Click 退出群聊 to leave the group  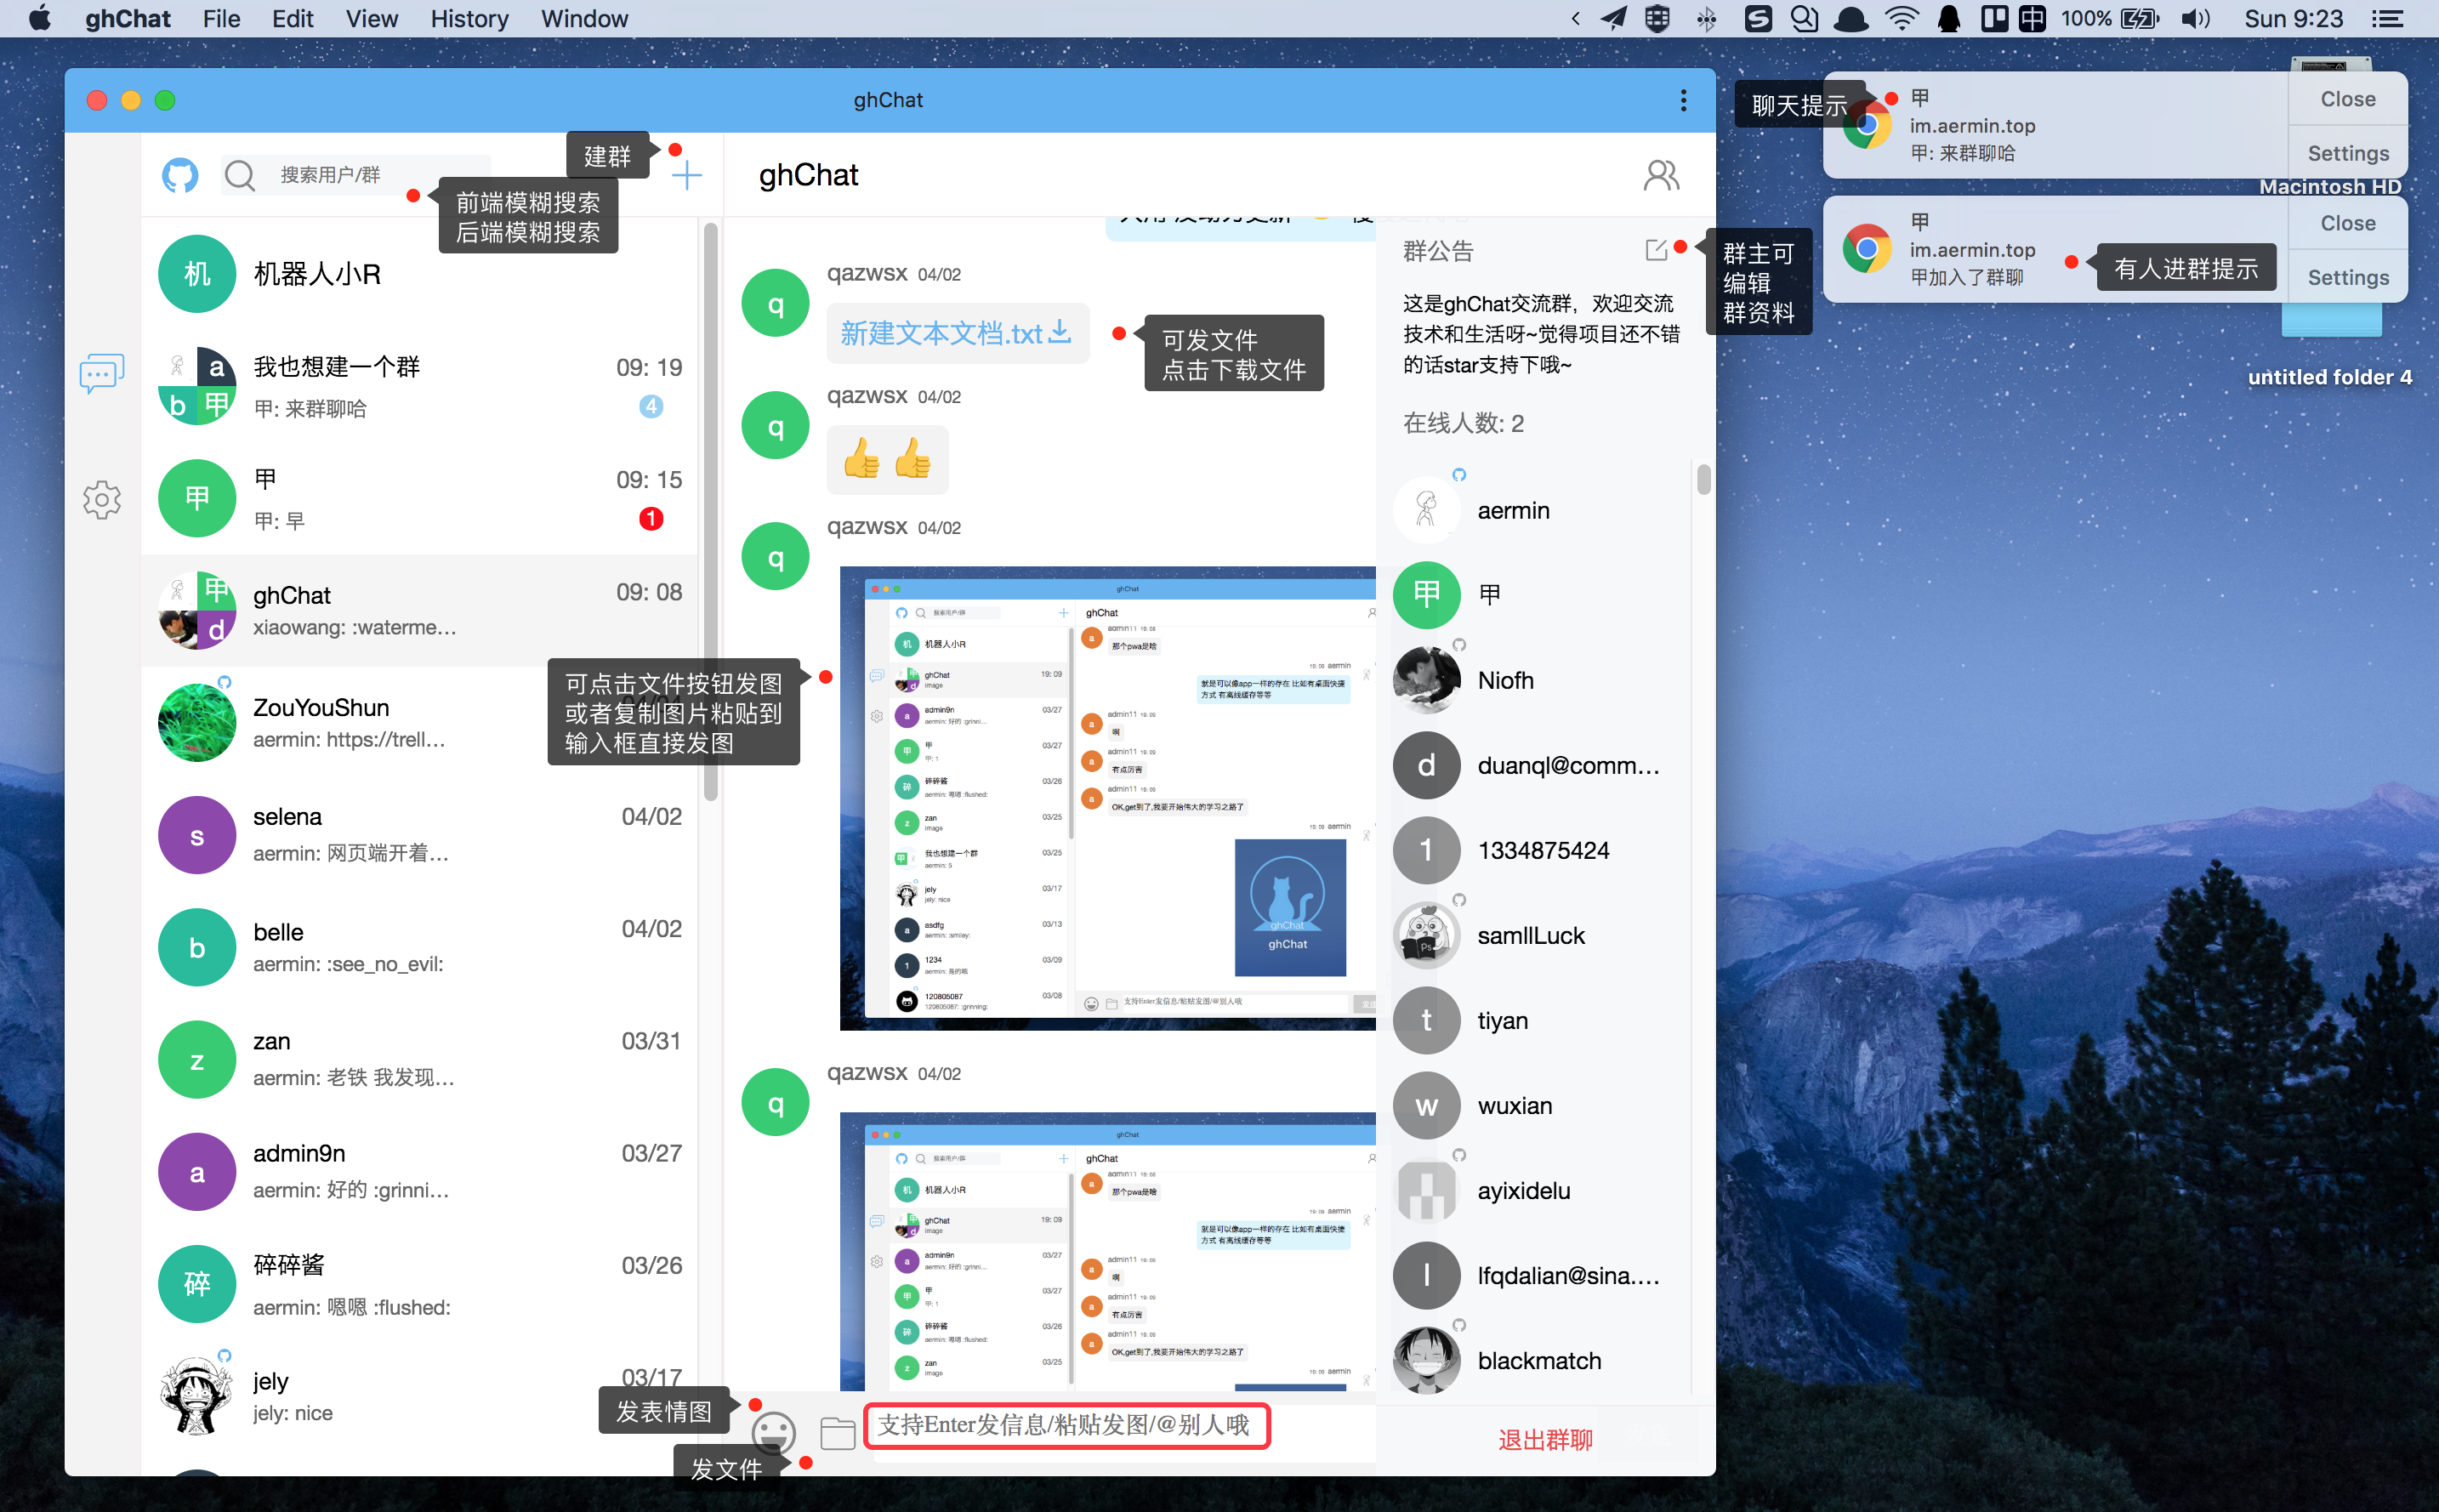click(x=1545, y=1439)
